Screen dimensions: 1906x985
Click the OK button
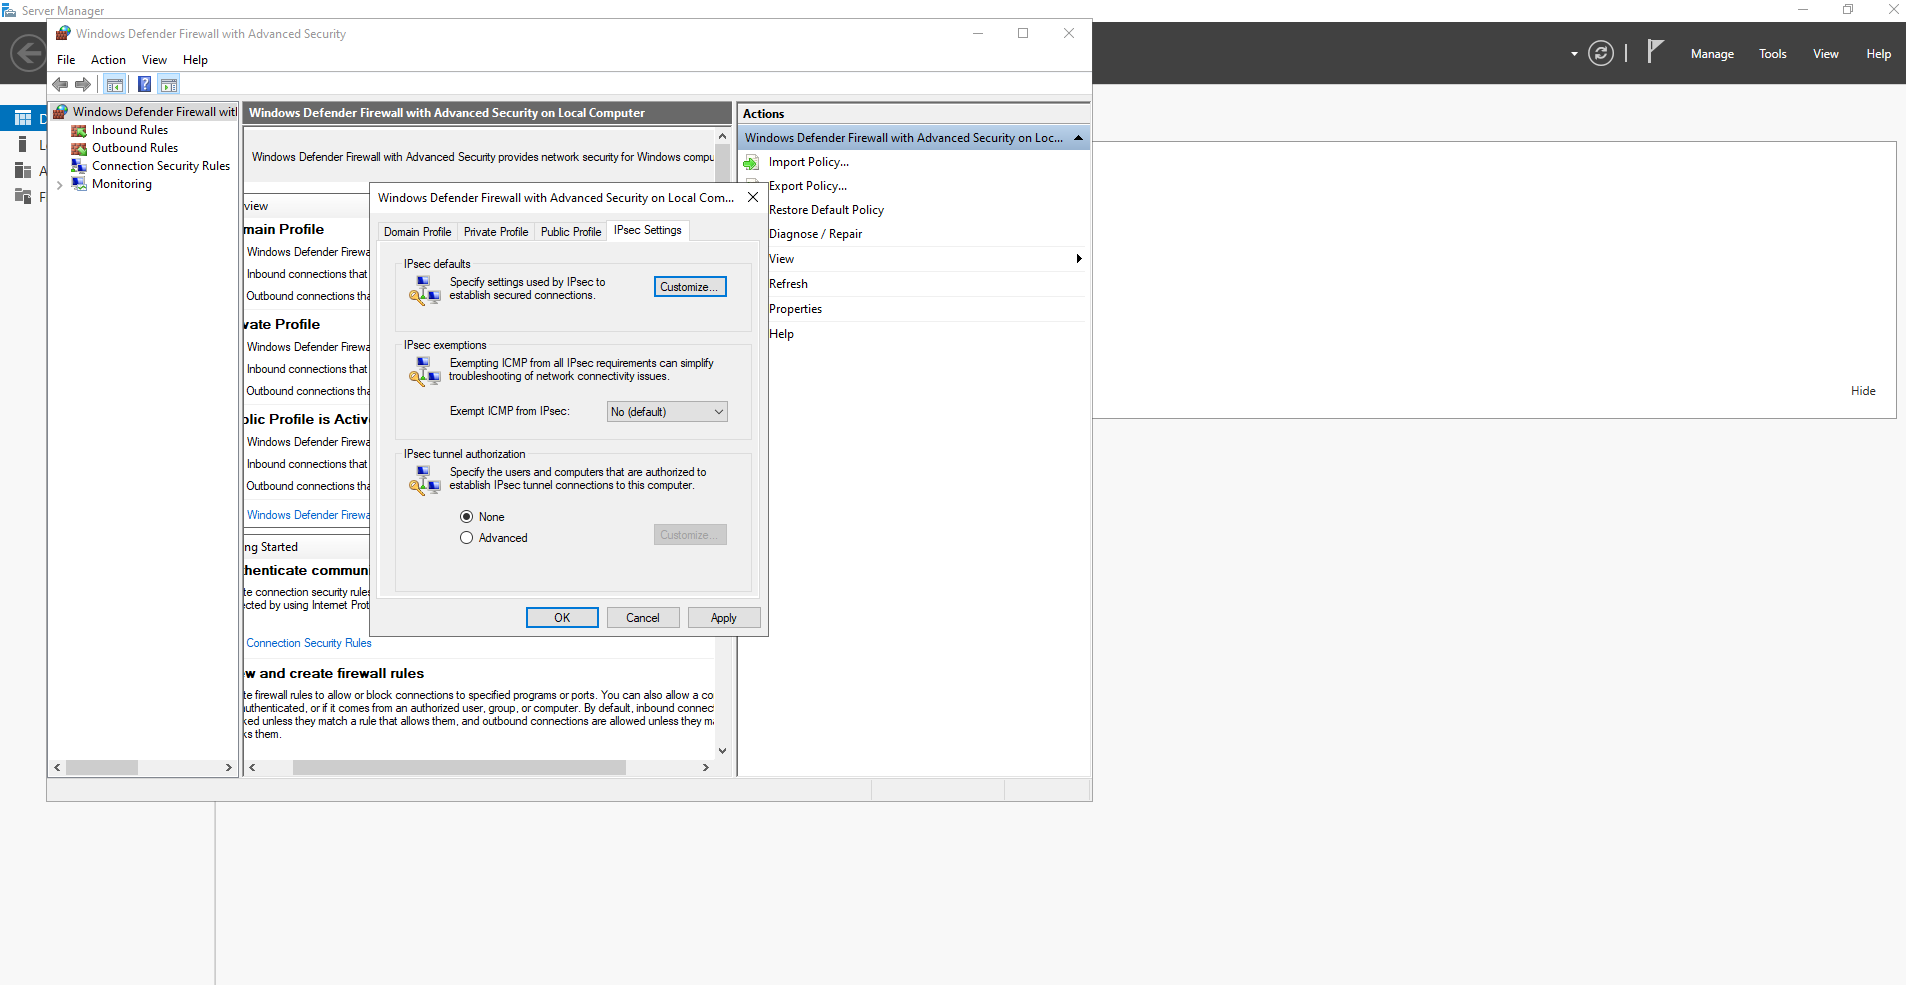click(x=562, y=618)
